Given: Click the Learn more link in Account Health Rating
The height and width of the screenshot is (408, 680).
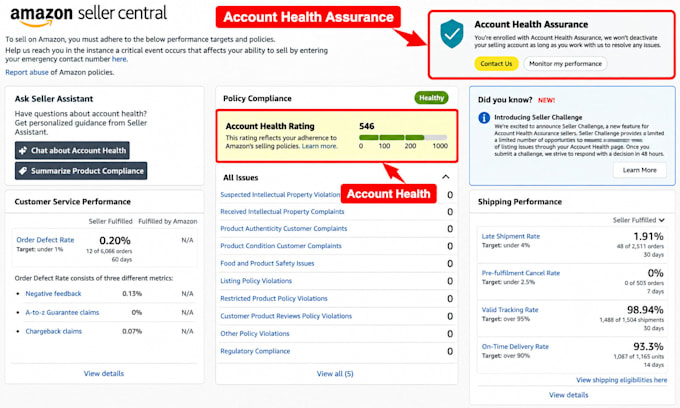Looking at the screenshot, I should [319, 146].
